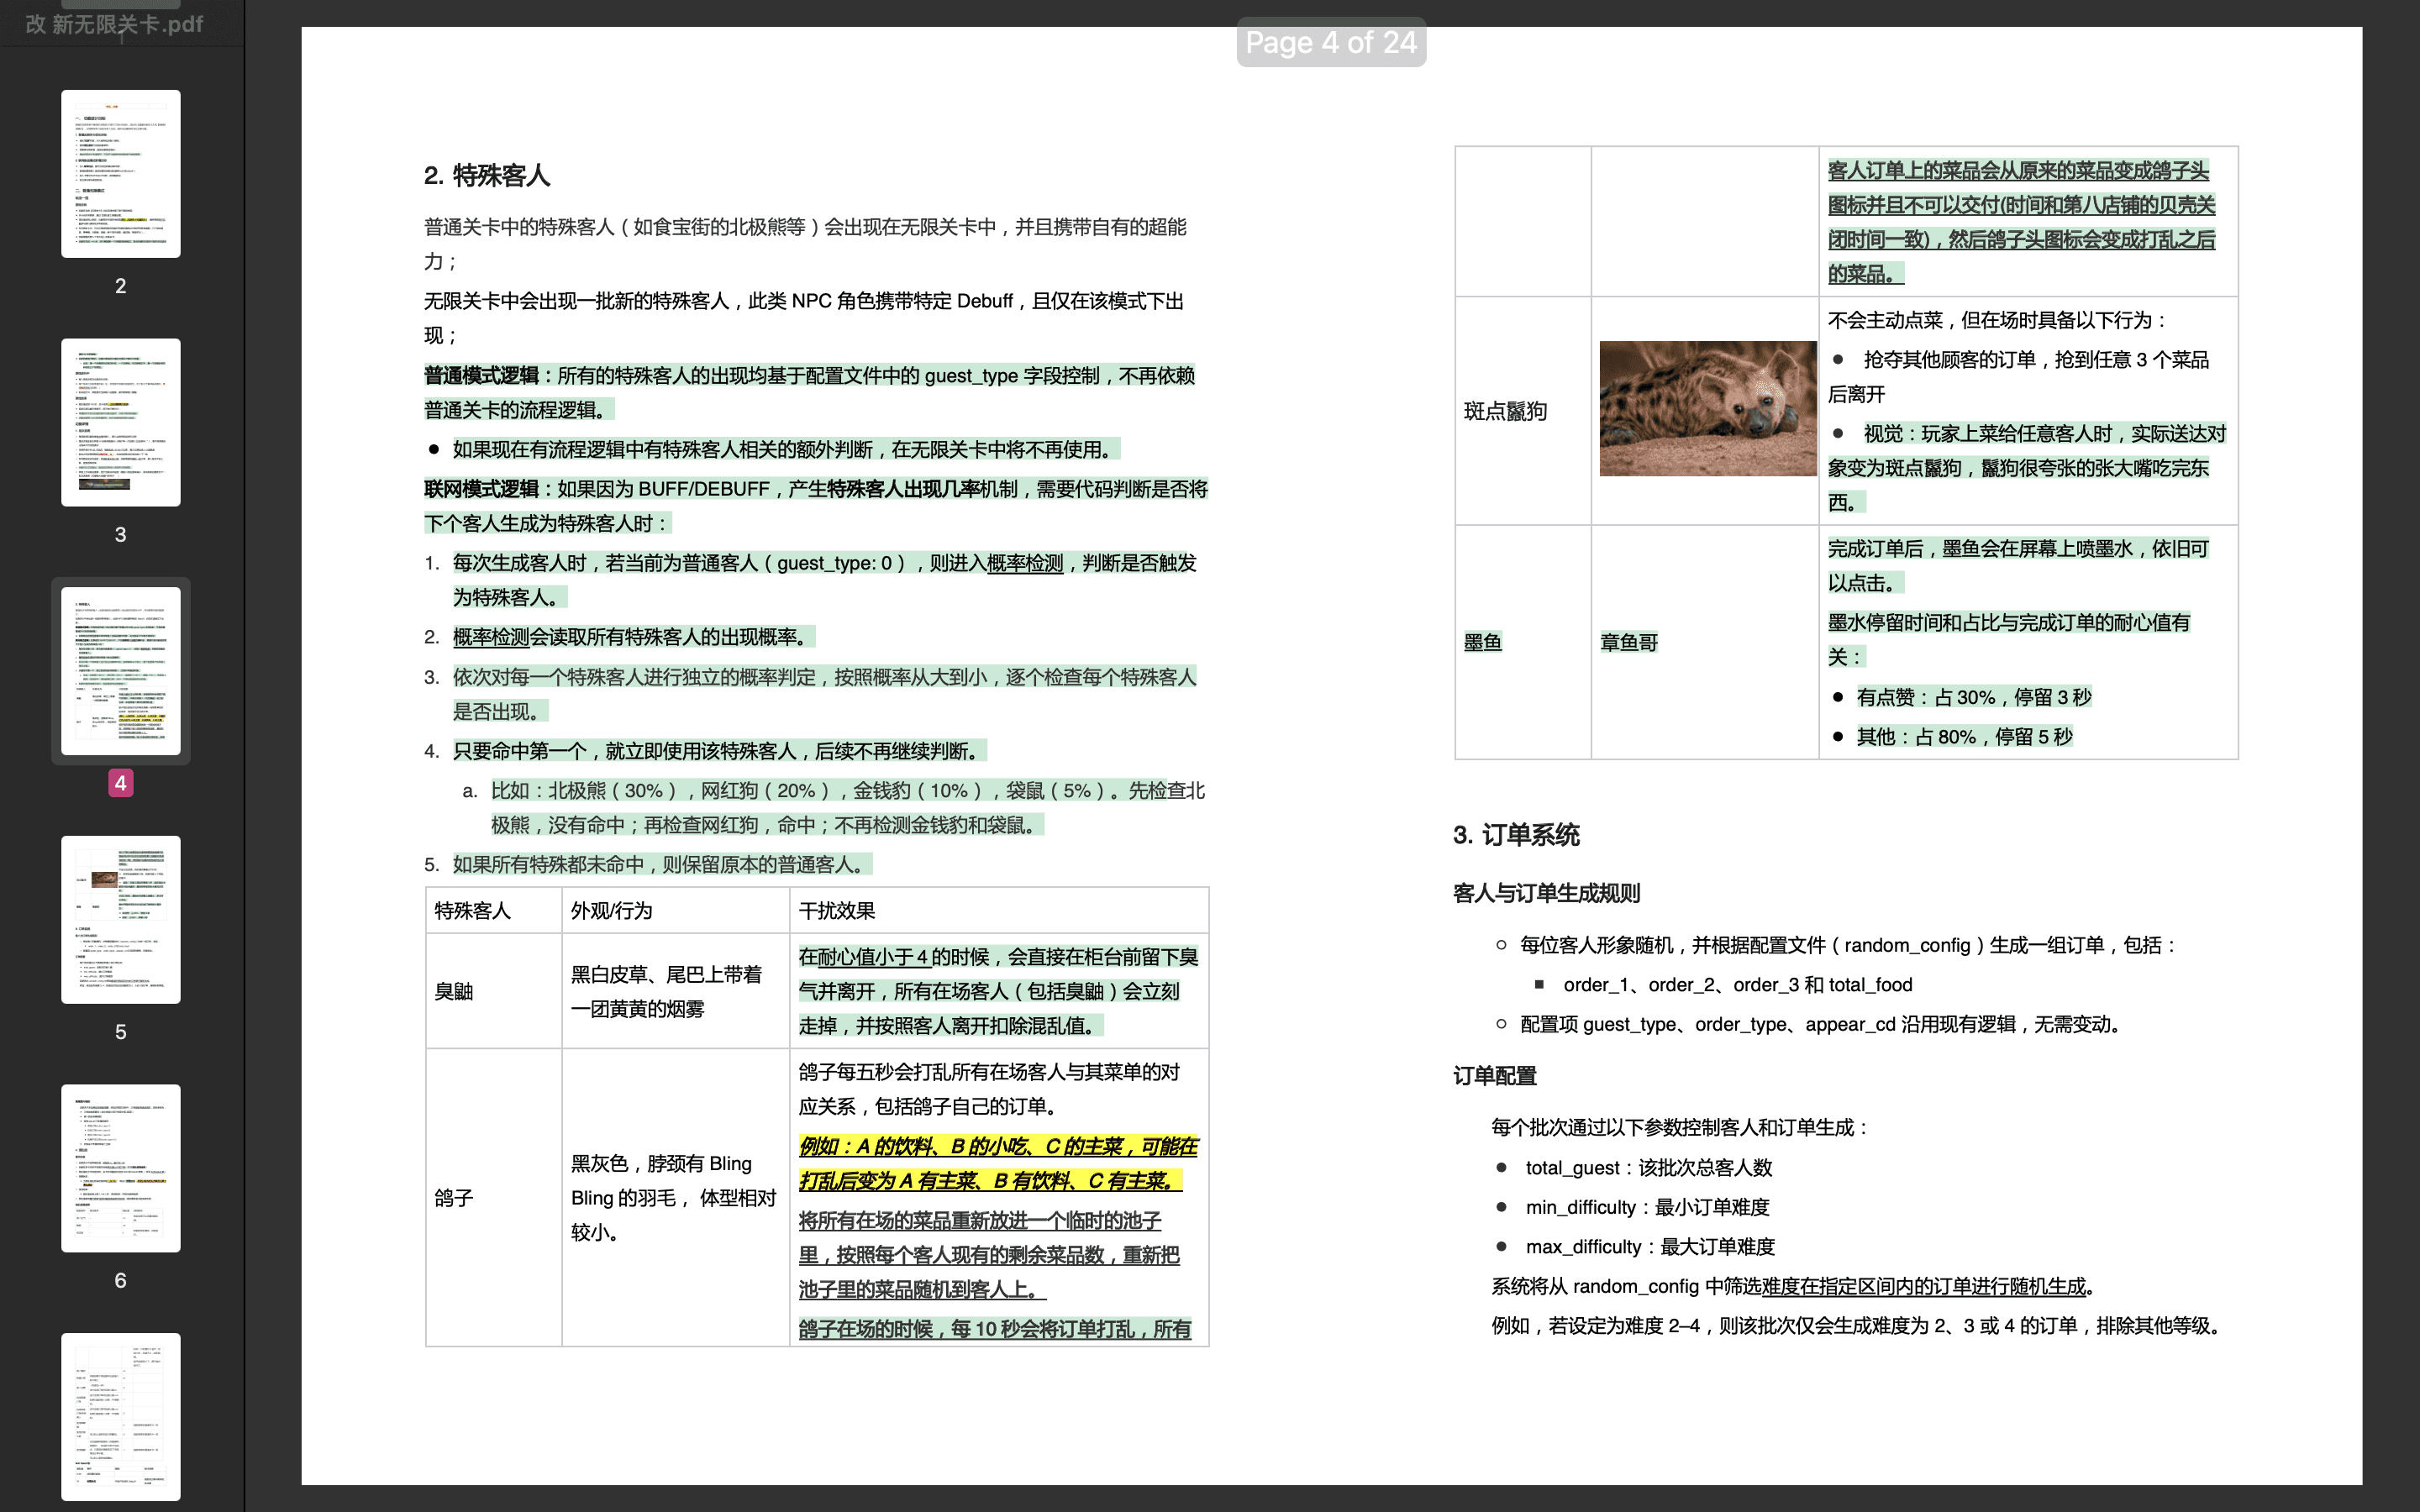This screenshot has width=2420, height=1512.
Task: Click the 臭鼬 table cell
Action: point(454,991)
